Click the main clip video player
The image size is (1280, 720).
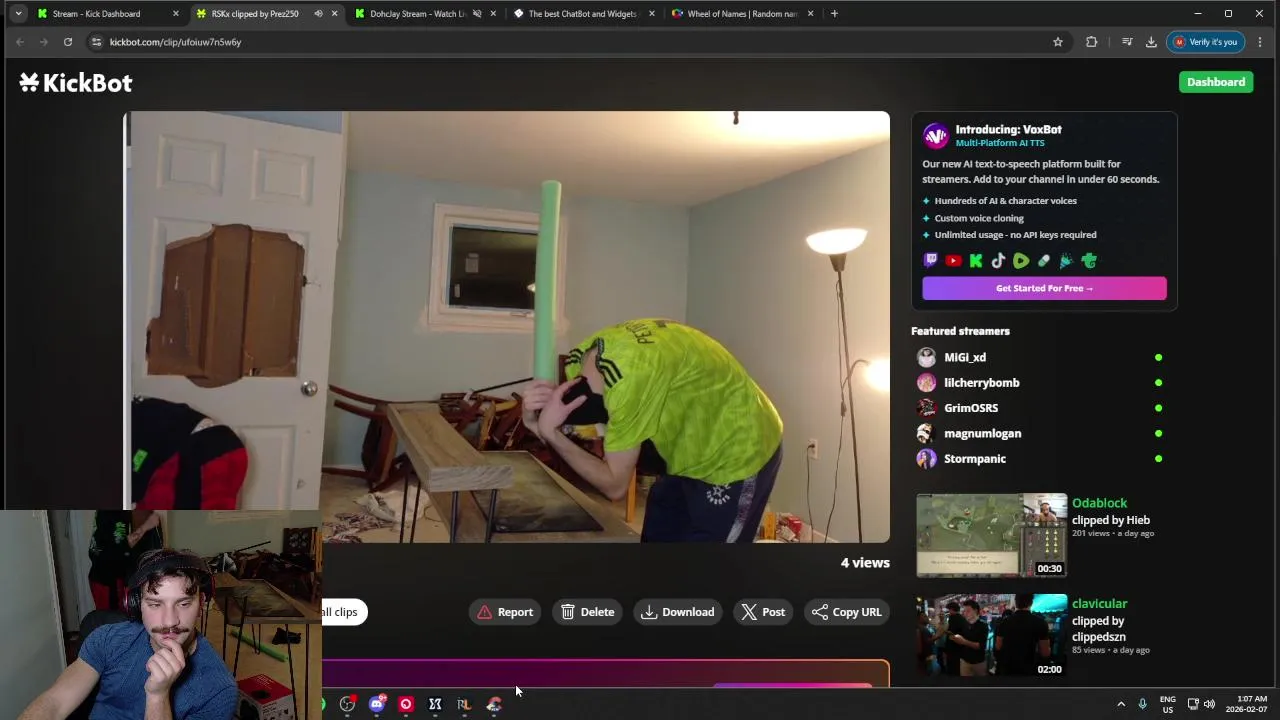506,327
